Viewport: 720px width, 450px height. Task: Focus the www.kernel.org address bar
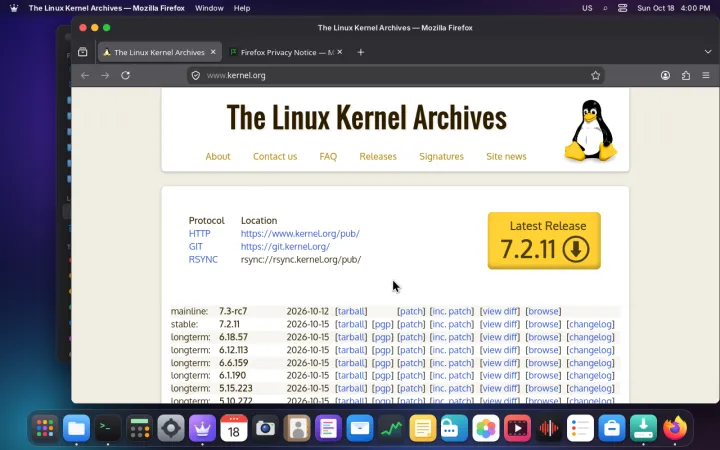pos(395,75)
